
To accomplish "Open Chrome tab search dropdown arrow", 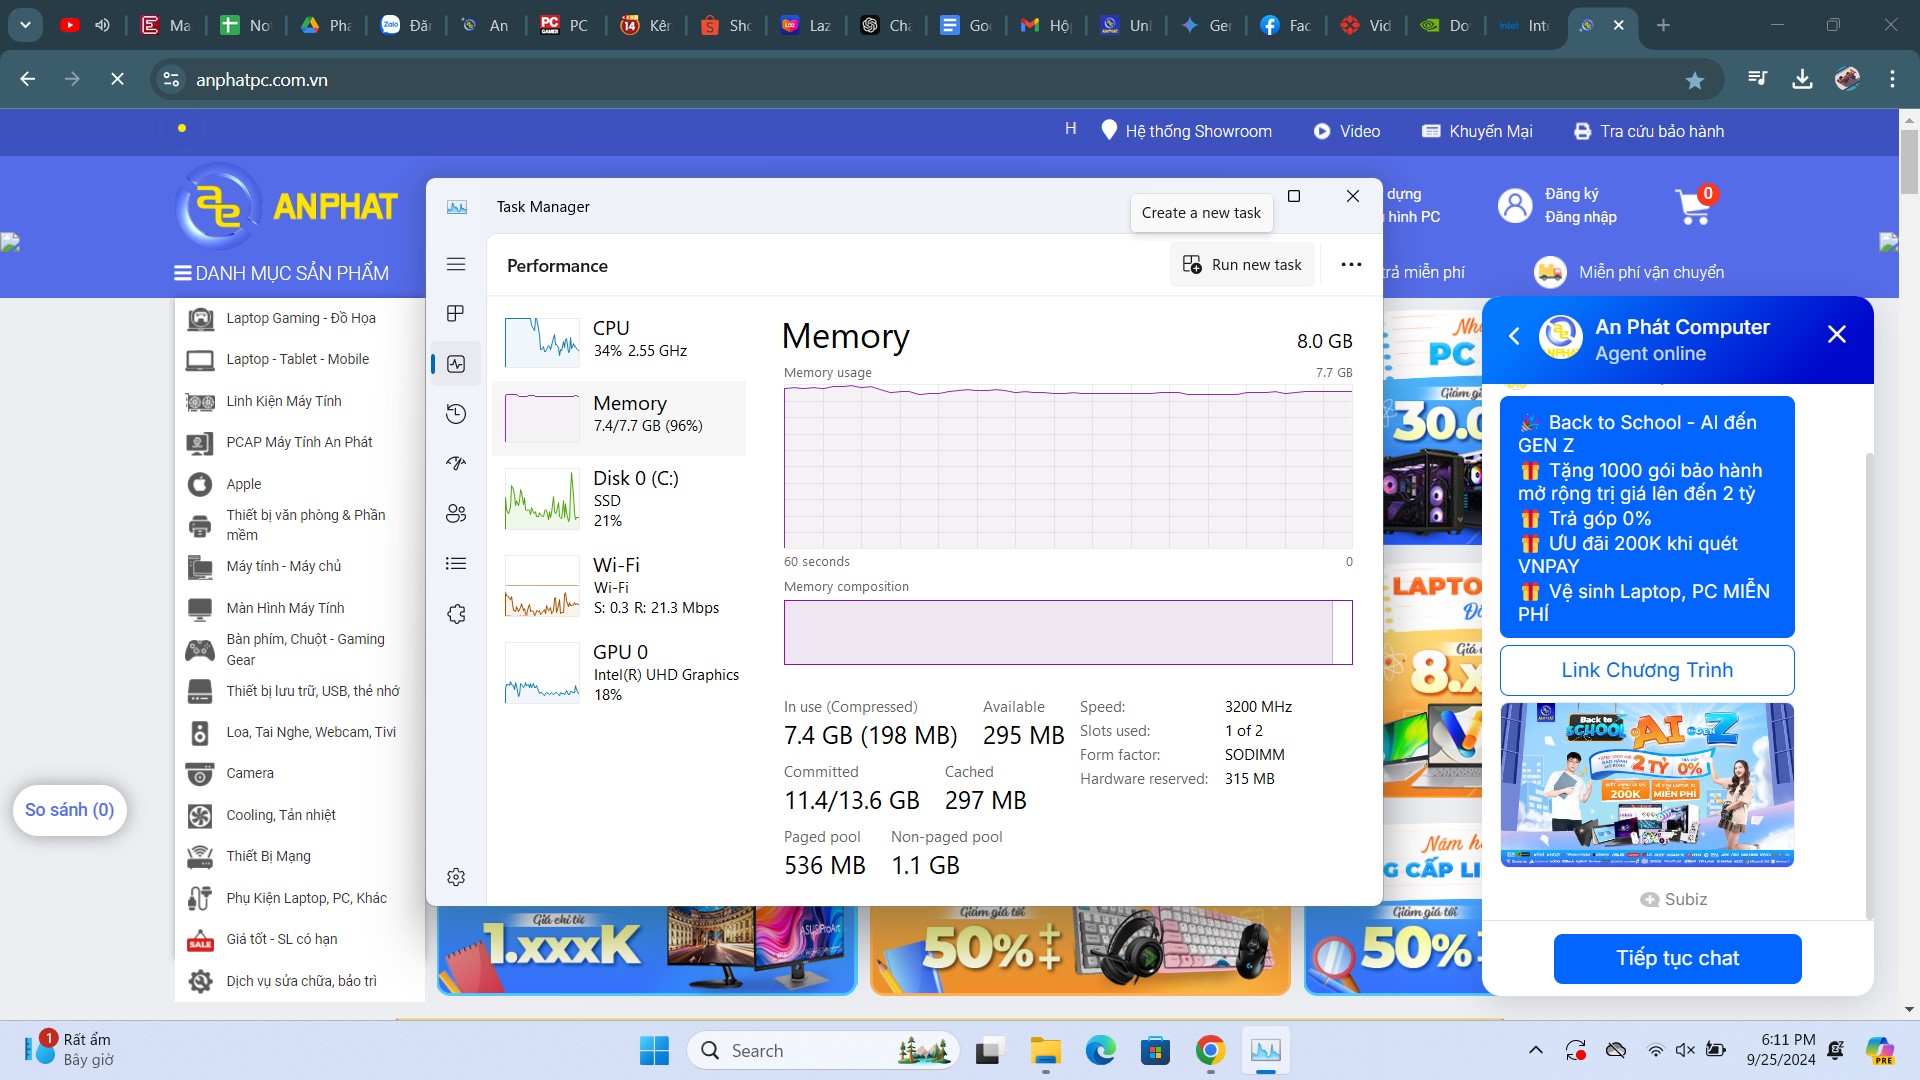I will point(25,25).
